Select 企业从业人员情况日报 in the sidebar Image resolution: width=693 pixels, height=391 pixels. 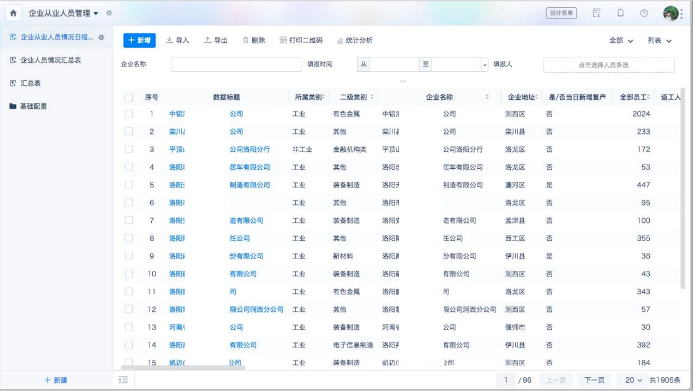57,37
